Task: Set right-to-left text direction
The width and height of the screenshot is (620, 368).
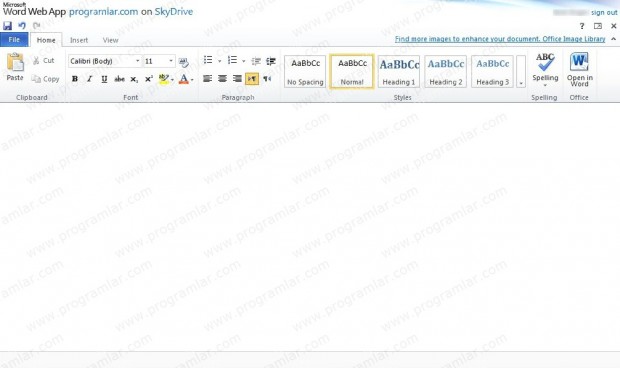Action: [x=267, y=79]
